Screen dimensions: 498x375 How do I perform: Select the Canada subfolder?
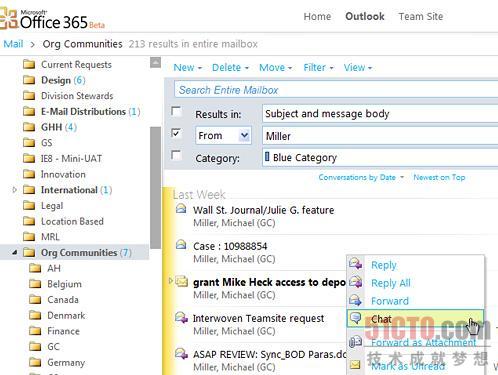tap(63, 300)
